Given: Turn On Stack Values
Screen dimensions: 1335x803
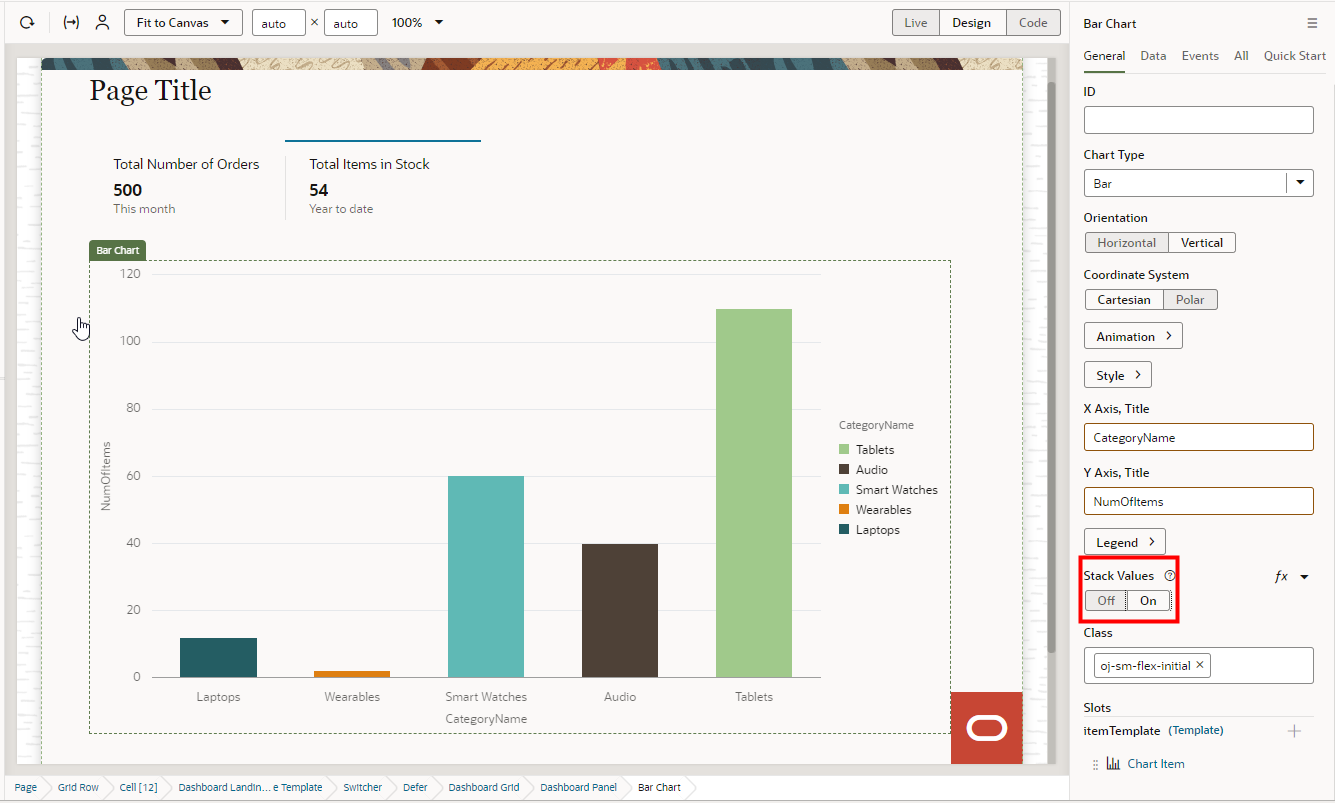Looking at the screenshot, I should click(x=1148, y=600).
